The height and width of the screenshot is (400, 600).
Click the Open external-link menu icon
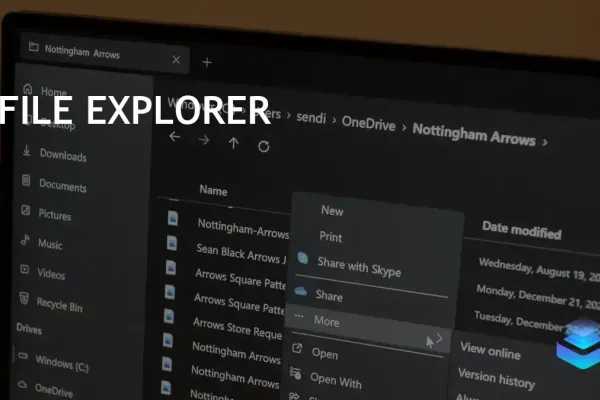click(297, 348)
